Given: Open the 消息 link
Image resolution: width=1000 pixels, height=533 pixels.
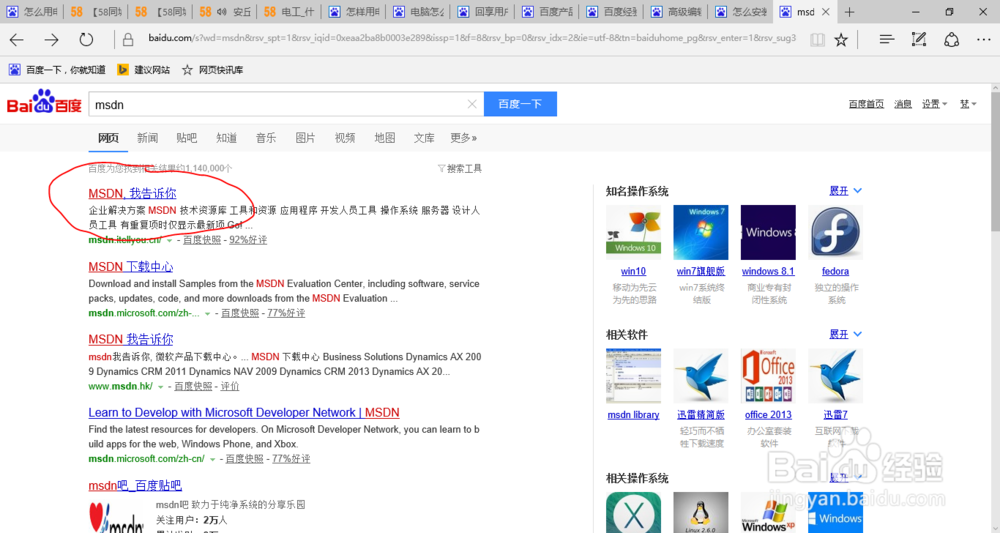Looking at the screenshot, I should point(903,104).
